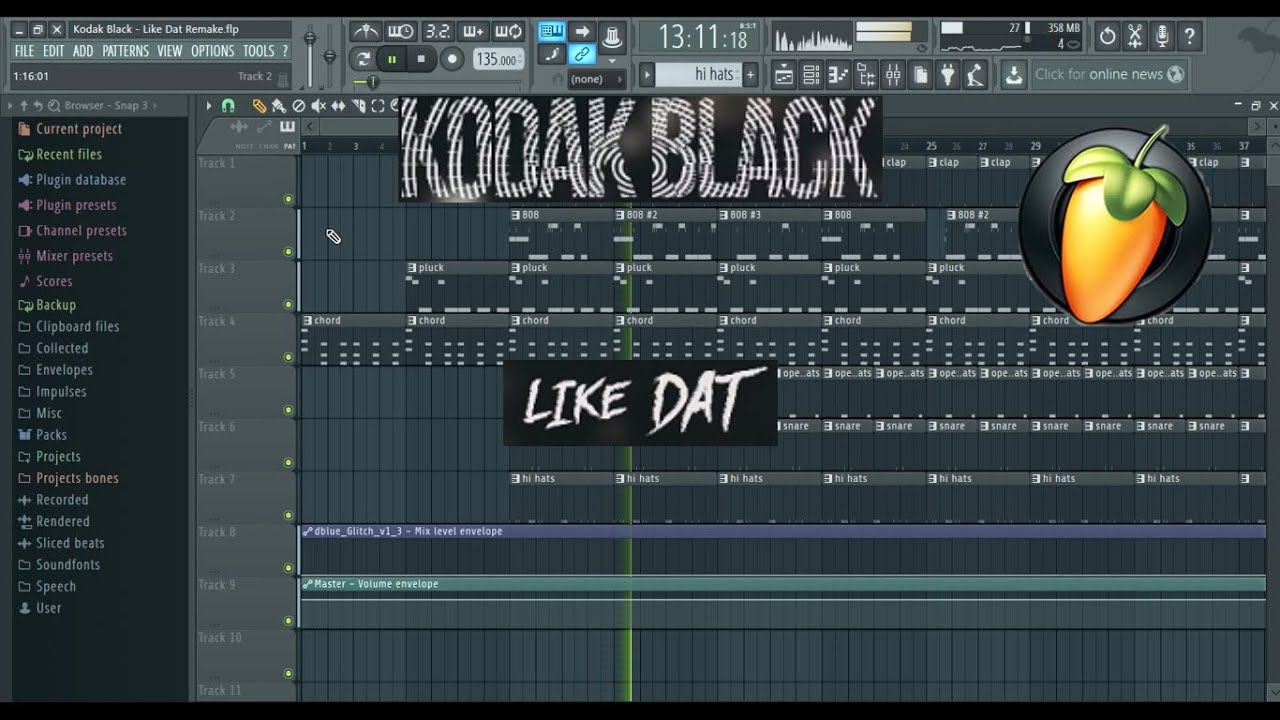Open the Playlist view button
Screen dimensions: 1280x720
point(783,74)
